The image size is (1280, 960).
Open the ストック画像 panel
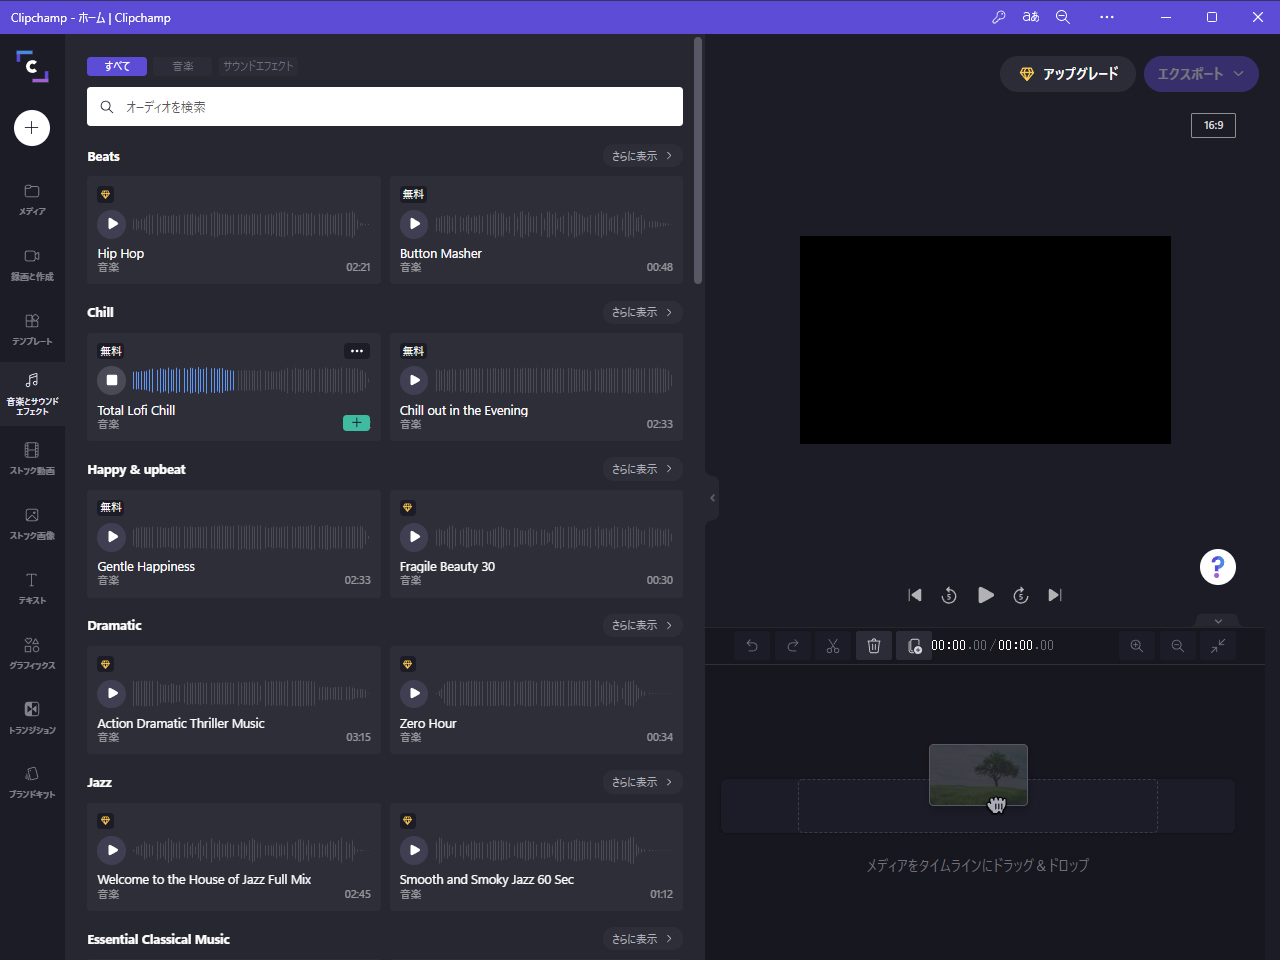32,524
